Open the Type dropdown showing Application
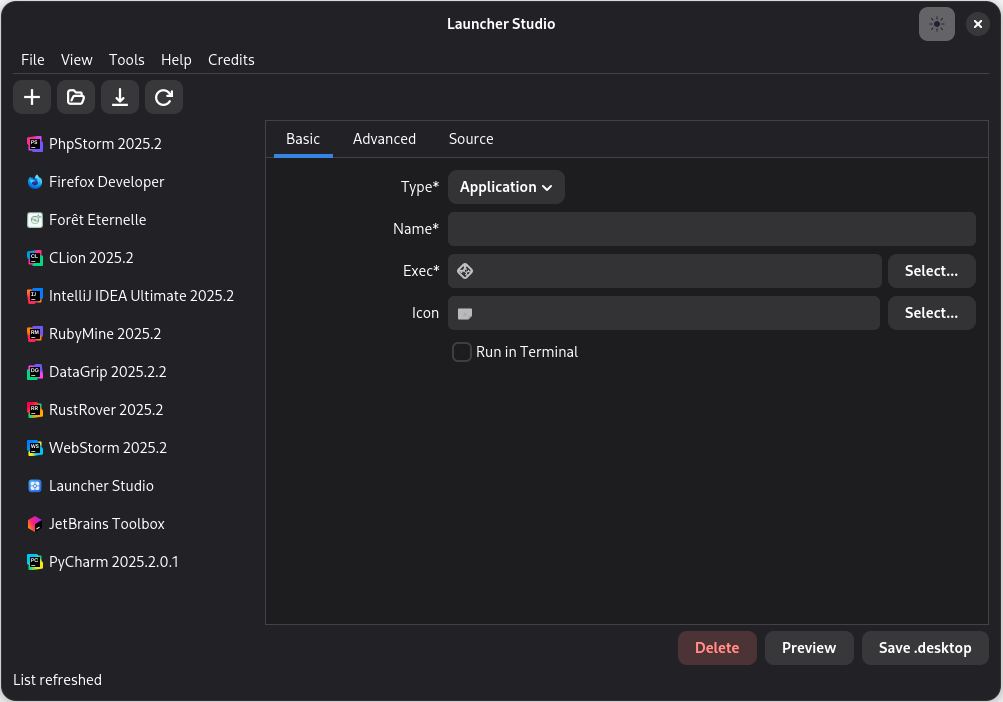 pos(506,187)
